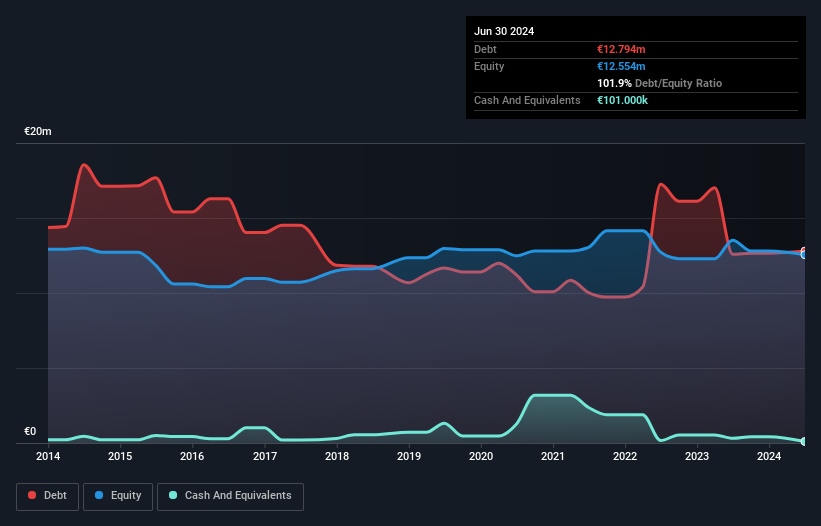Click the Equity label in tooltip
Image resolution: width=821 pixels, height=526 pixels.
(x=489, y=66)
